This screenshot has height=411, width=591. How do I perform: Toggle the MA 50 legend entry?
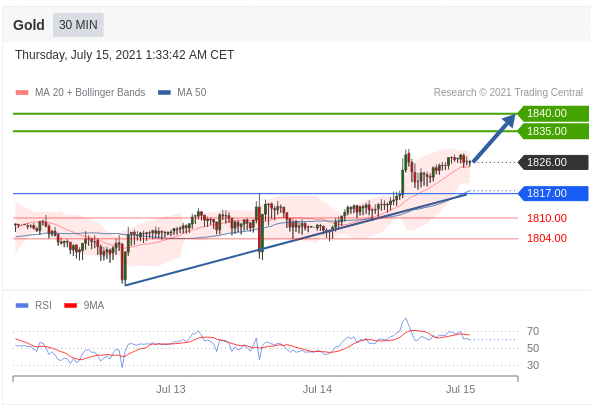[x=182, y=92]
